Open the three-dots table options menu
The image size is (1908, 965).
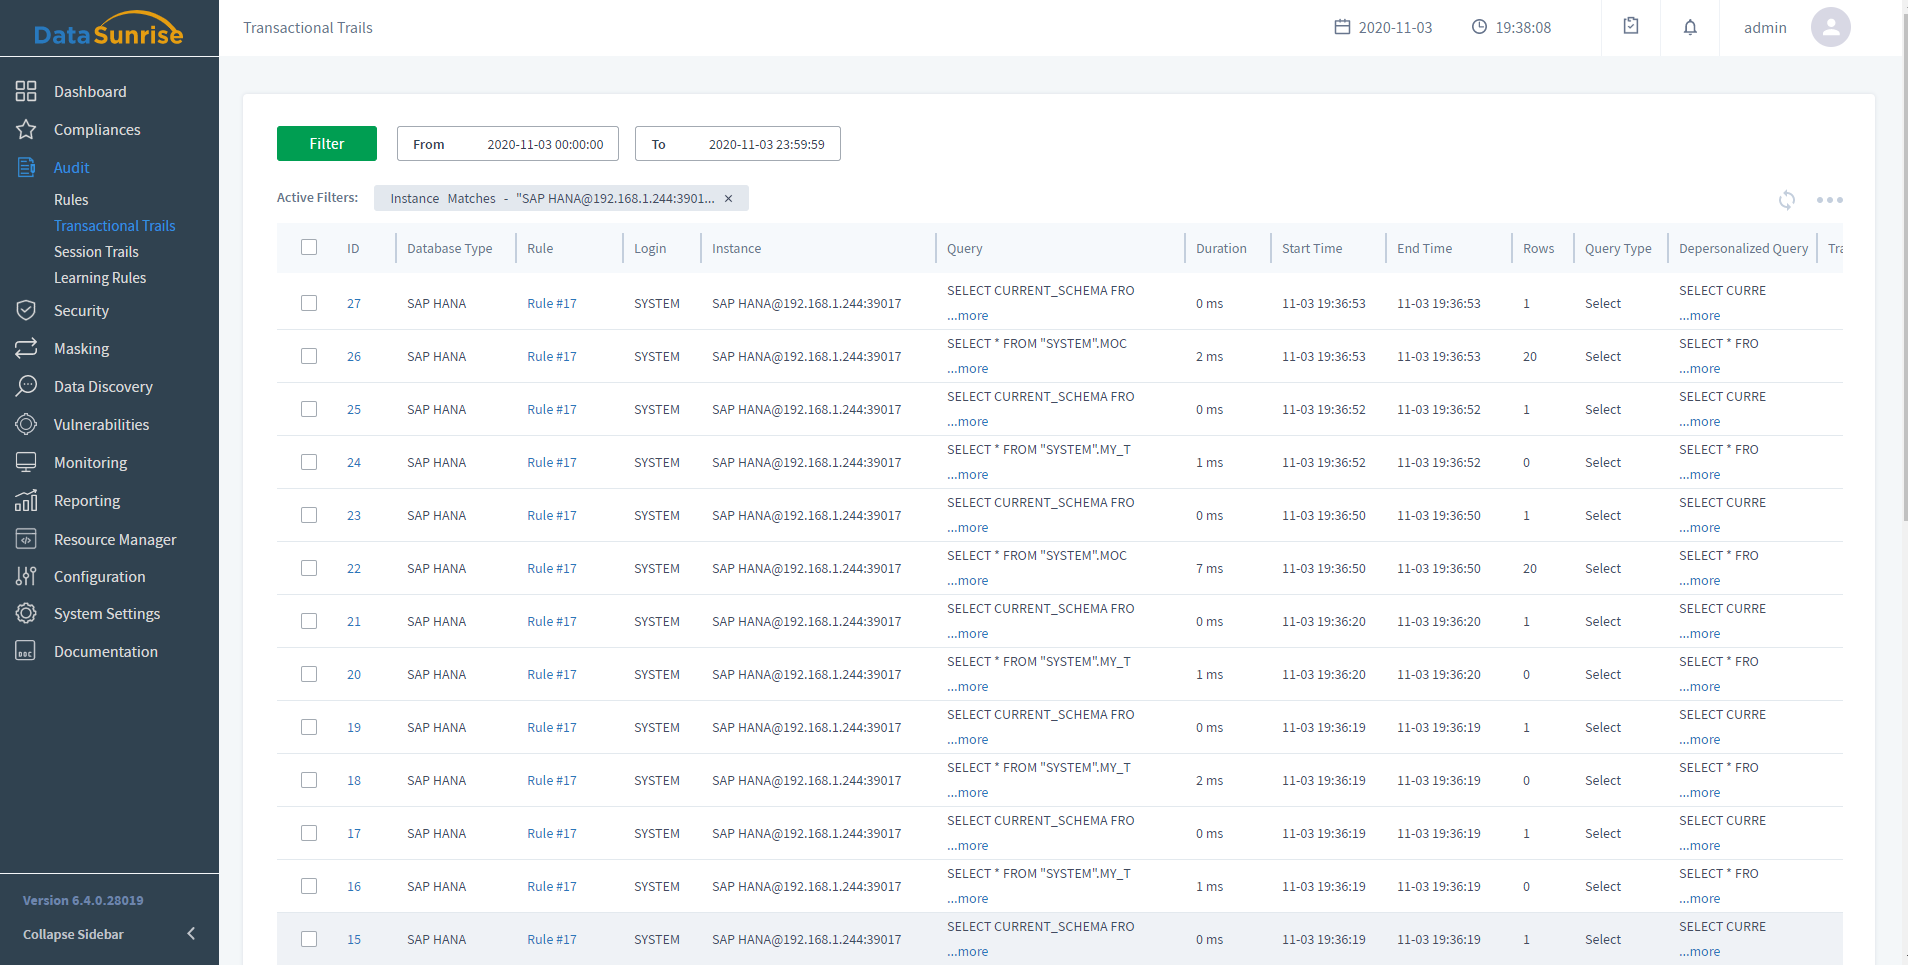(x=1829, y=200)
